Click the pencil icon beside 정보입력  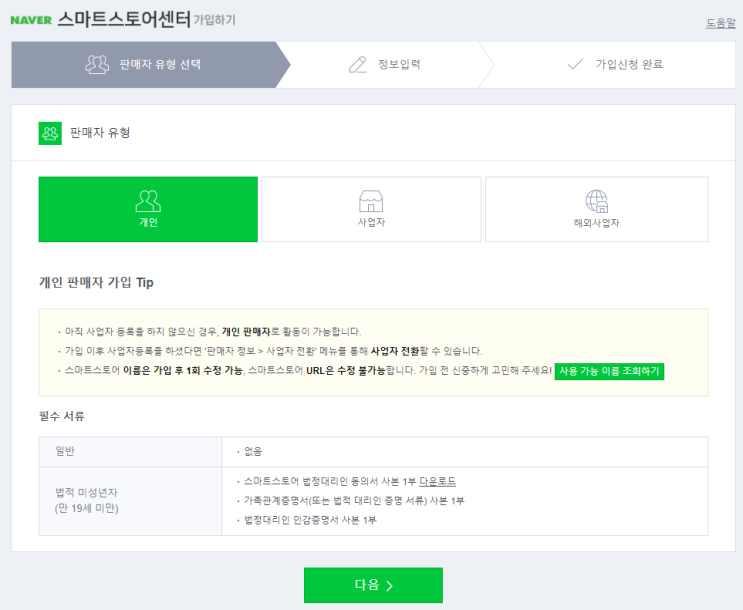(358, 64)
